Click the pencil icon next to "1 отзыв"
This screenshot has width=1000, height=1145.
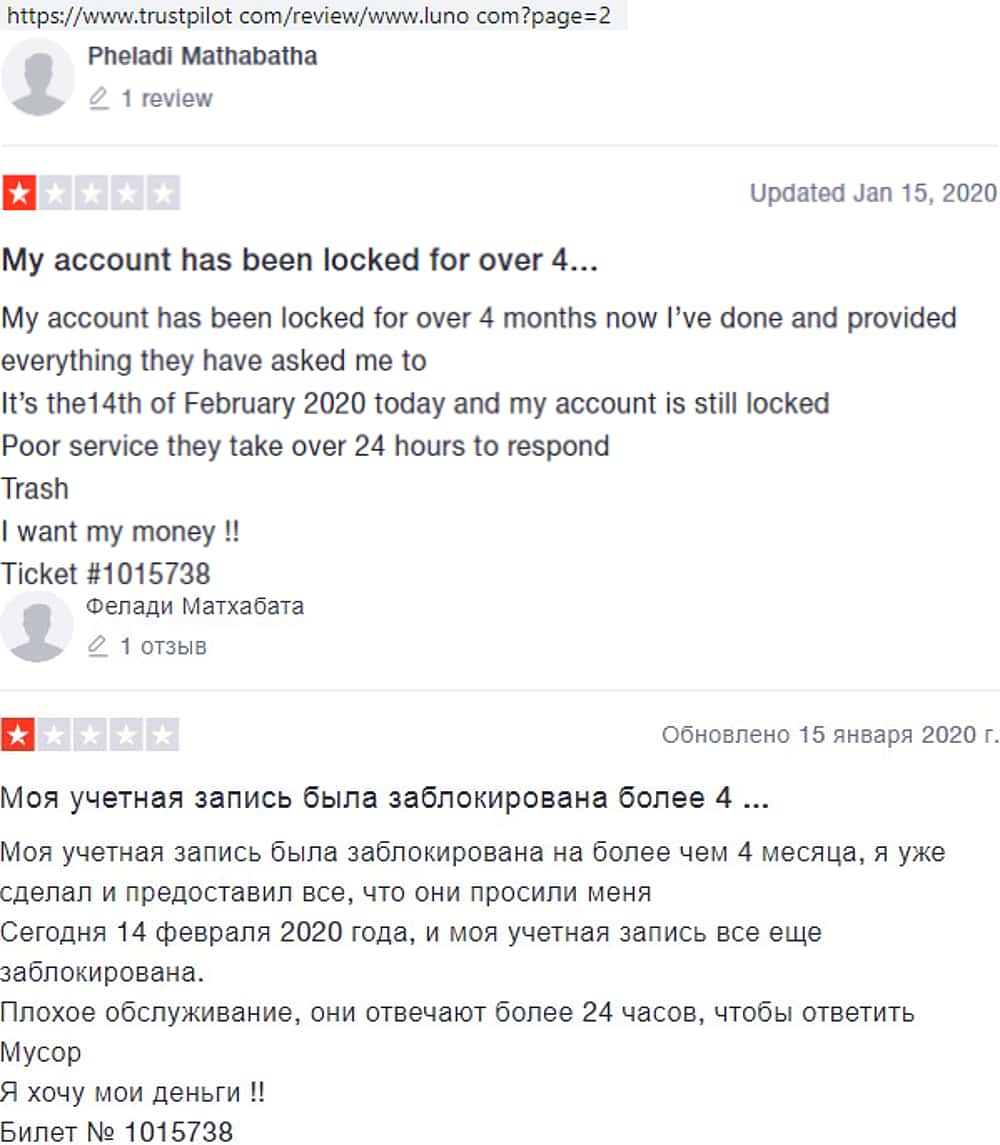click(97, 647)
